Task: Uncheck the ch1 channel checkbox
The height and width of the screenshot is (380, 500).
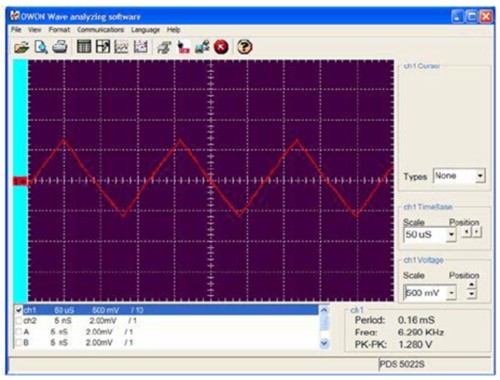Action: [x=19, y=310]
